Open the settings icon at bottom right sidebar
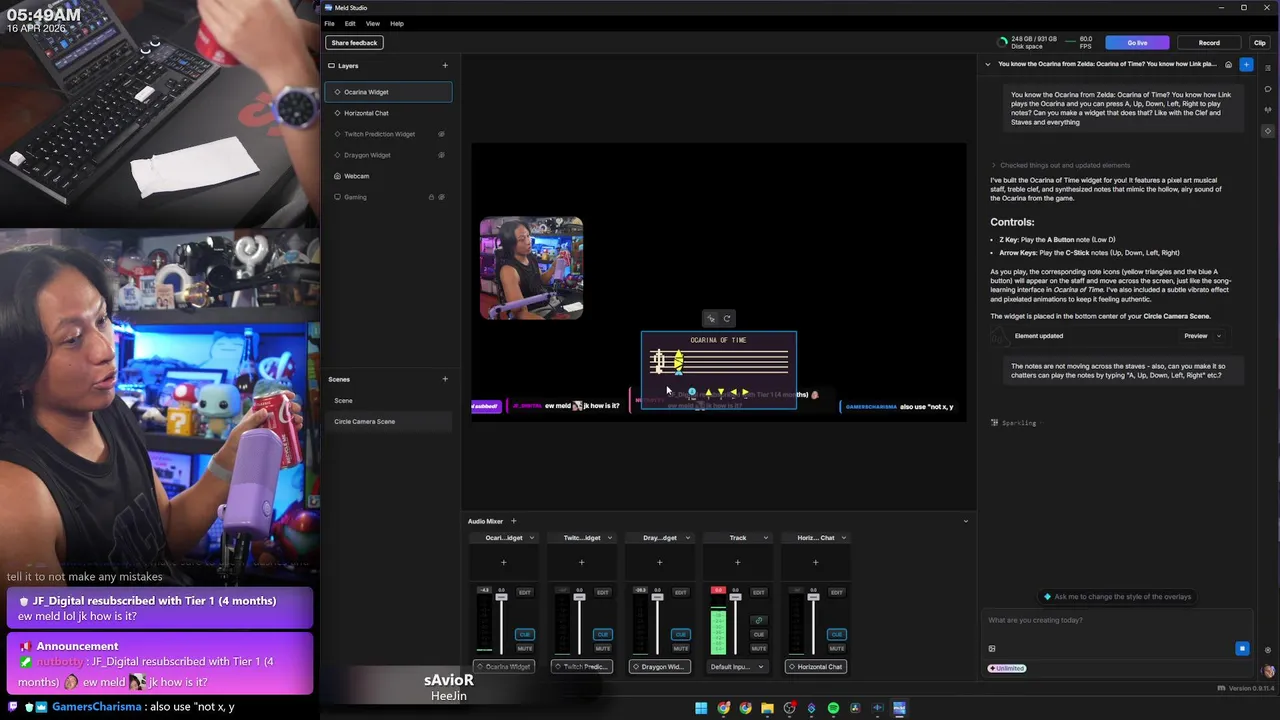This screenshot has height=720, width=1280. pyautogui.click(x=1268, y=650)
